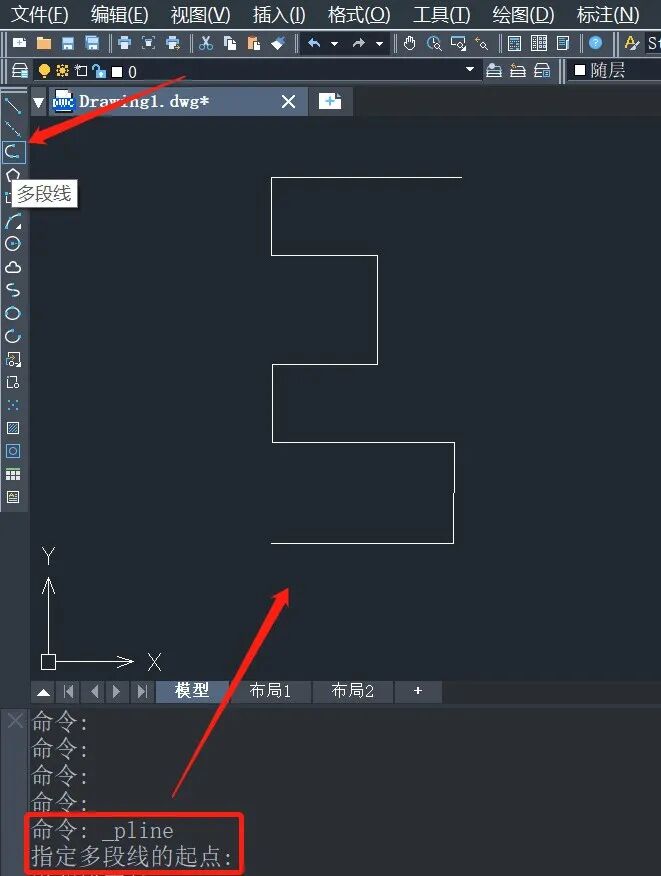The width and height of the screenshot is (661, 876).
Task: Expand the layer list dropdown
Action: click(470, 70)
